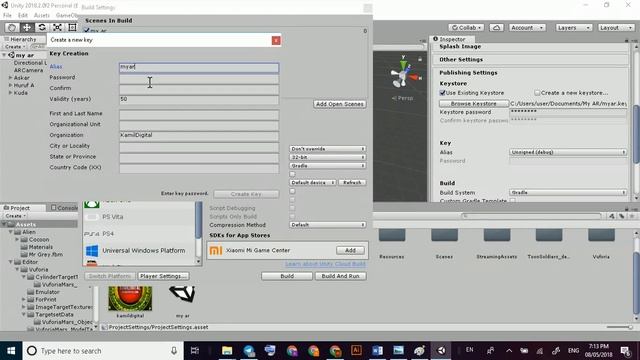Open Microsoft Word from taskbar
The image size is (640, 360).
coord(378,351)
